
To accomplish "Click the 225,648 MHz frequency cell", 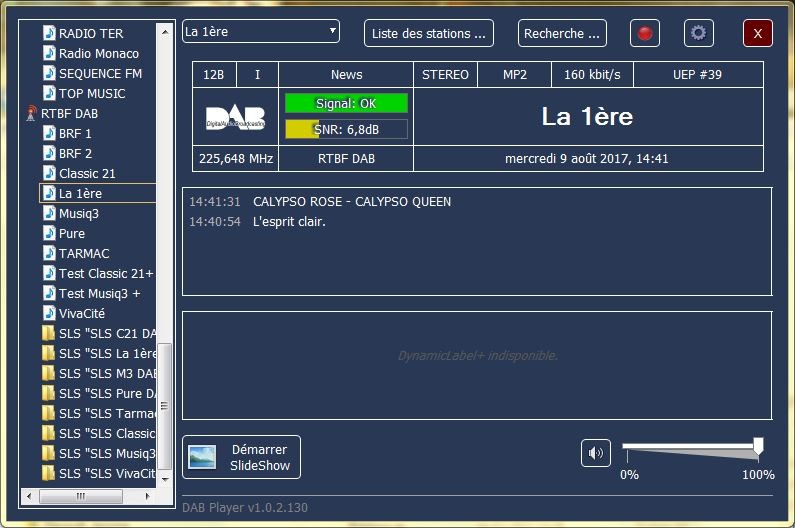I will pos(236,159).
